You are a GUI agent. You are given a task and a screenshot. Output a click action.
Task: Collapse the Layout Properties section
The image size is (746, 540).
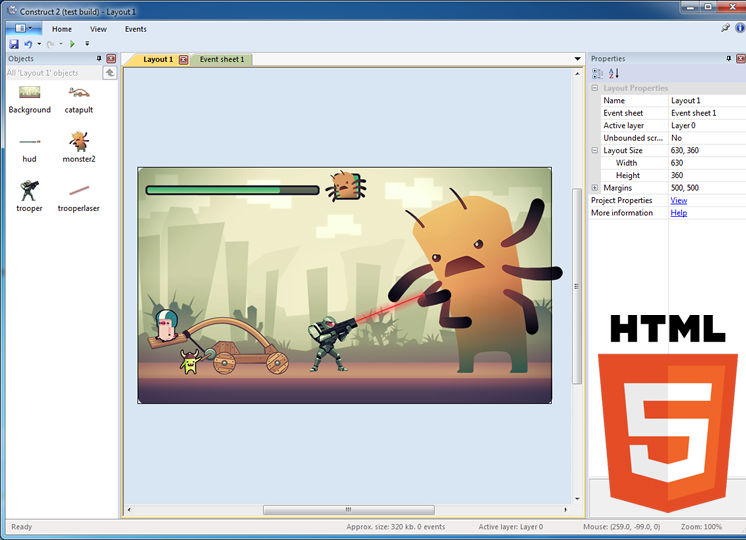coord(595,88)
